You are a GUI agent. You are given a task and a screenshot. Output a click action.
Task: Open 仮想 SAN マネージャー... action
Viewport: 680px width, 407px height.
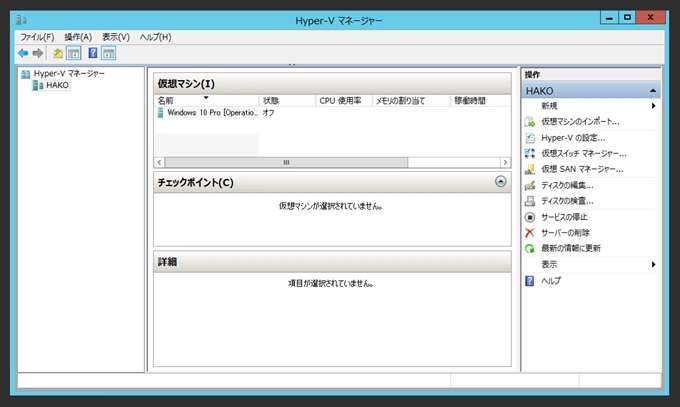click(x=582, y=169)
